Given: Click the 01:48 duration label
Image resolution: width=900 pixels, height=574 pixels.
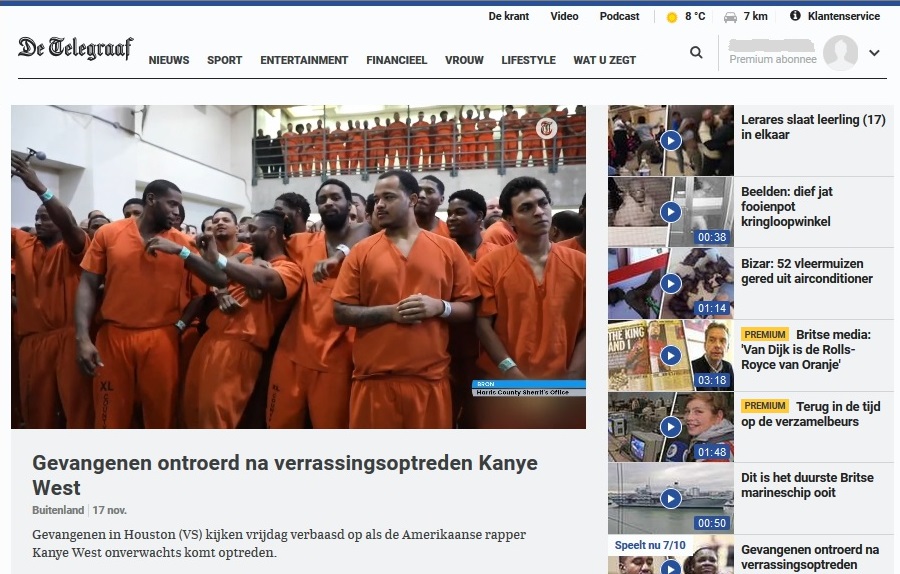Looking at the screenshot, I should (x=712, y=452).
